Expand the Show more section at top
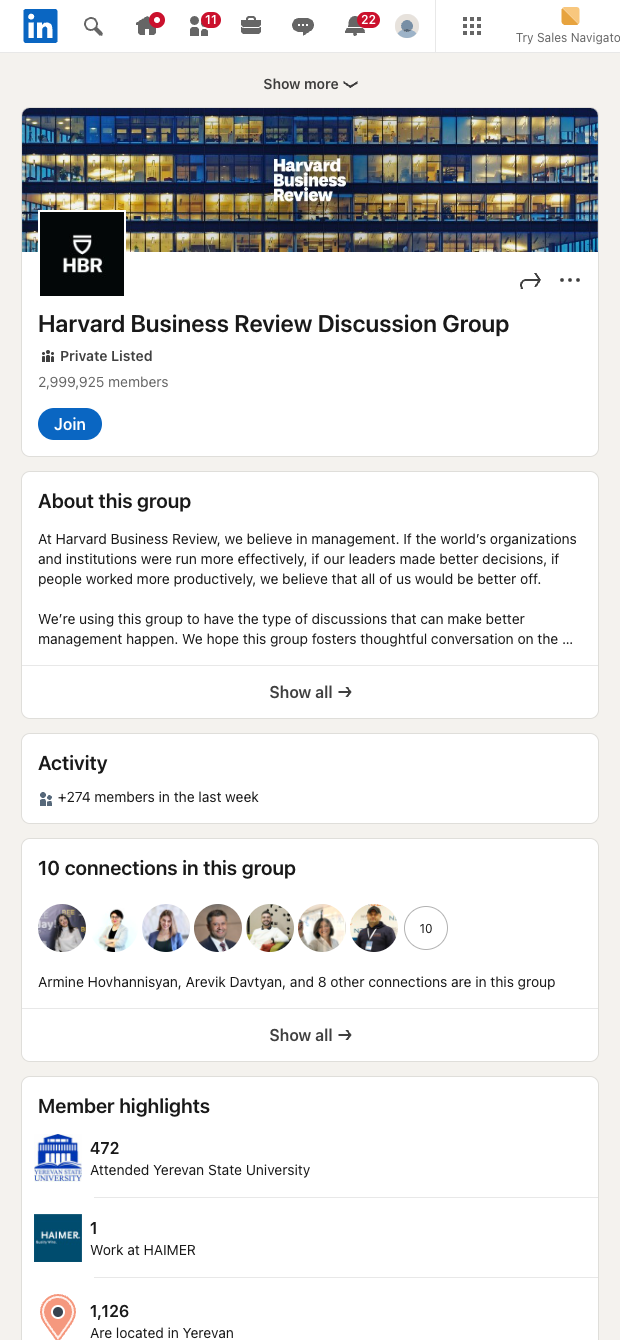This screenshot has width=620, height=1340. 310,84
